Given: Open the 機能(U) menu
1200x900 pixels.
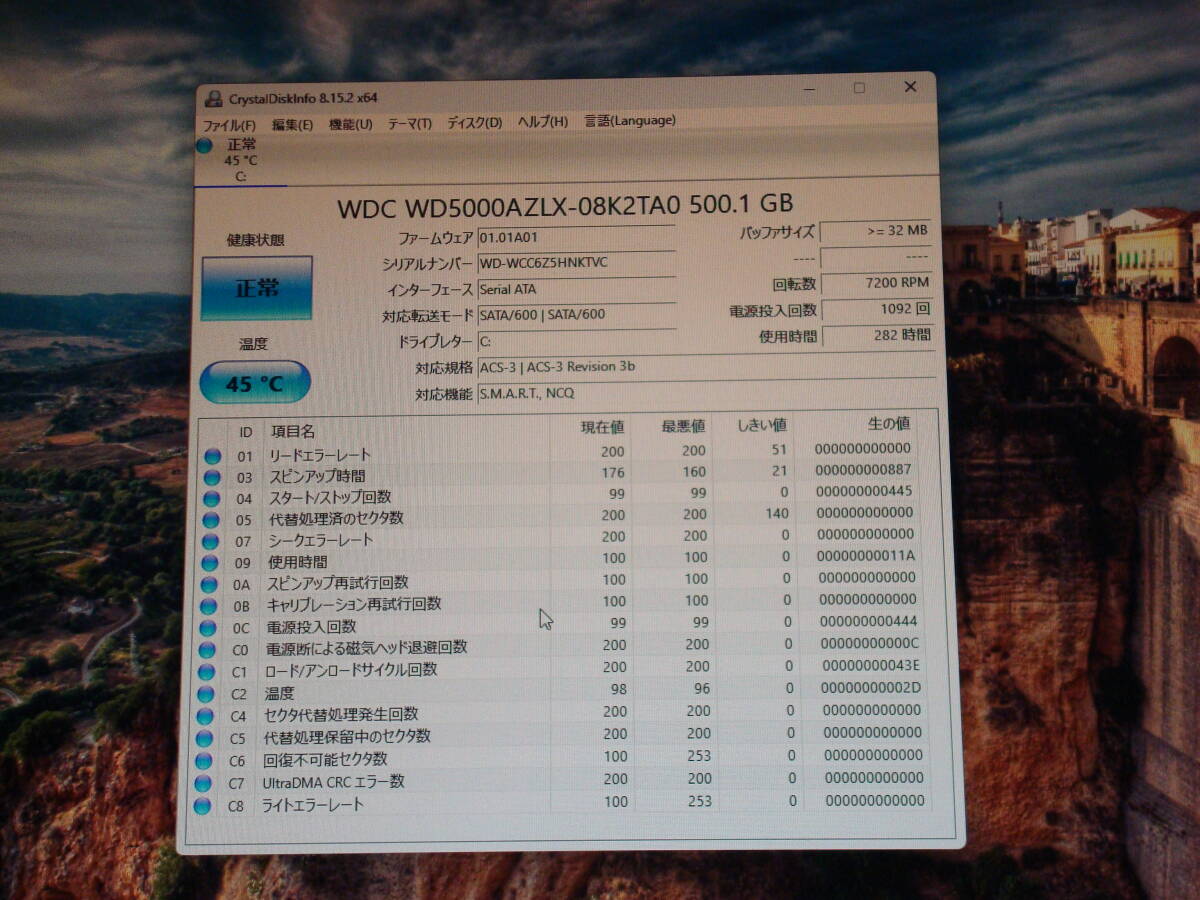Looking at the screenshot, I should pyautogui.click(x=350, y=124).
